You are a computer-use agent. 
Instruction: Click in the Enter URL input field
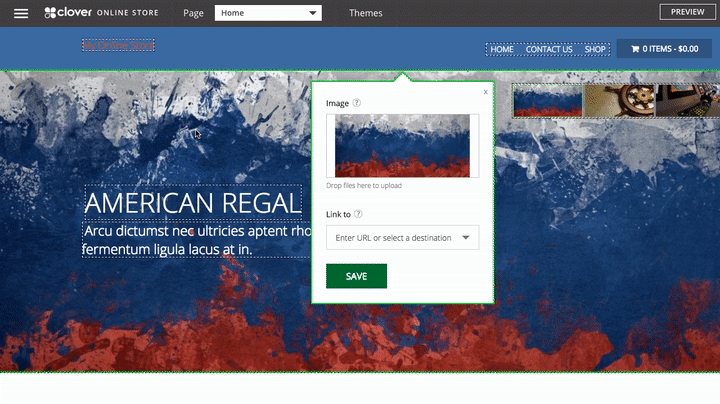pyautogui.click(x=392, y=238)
